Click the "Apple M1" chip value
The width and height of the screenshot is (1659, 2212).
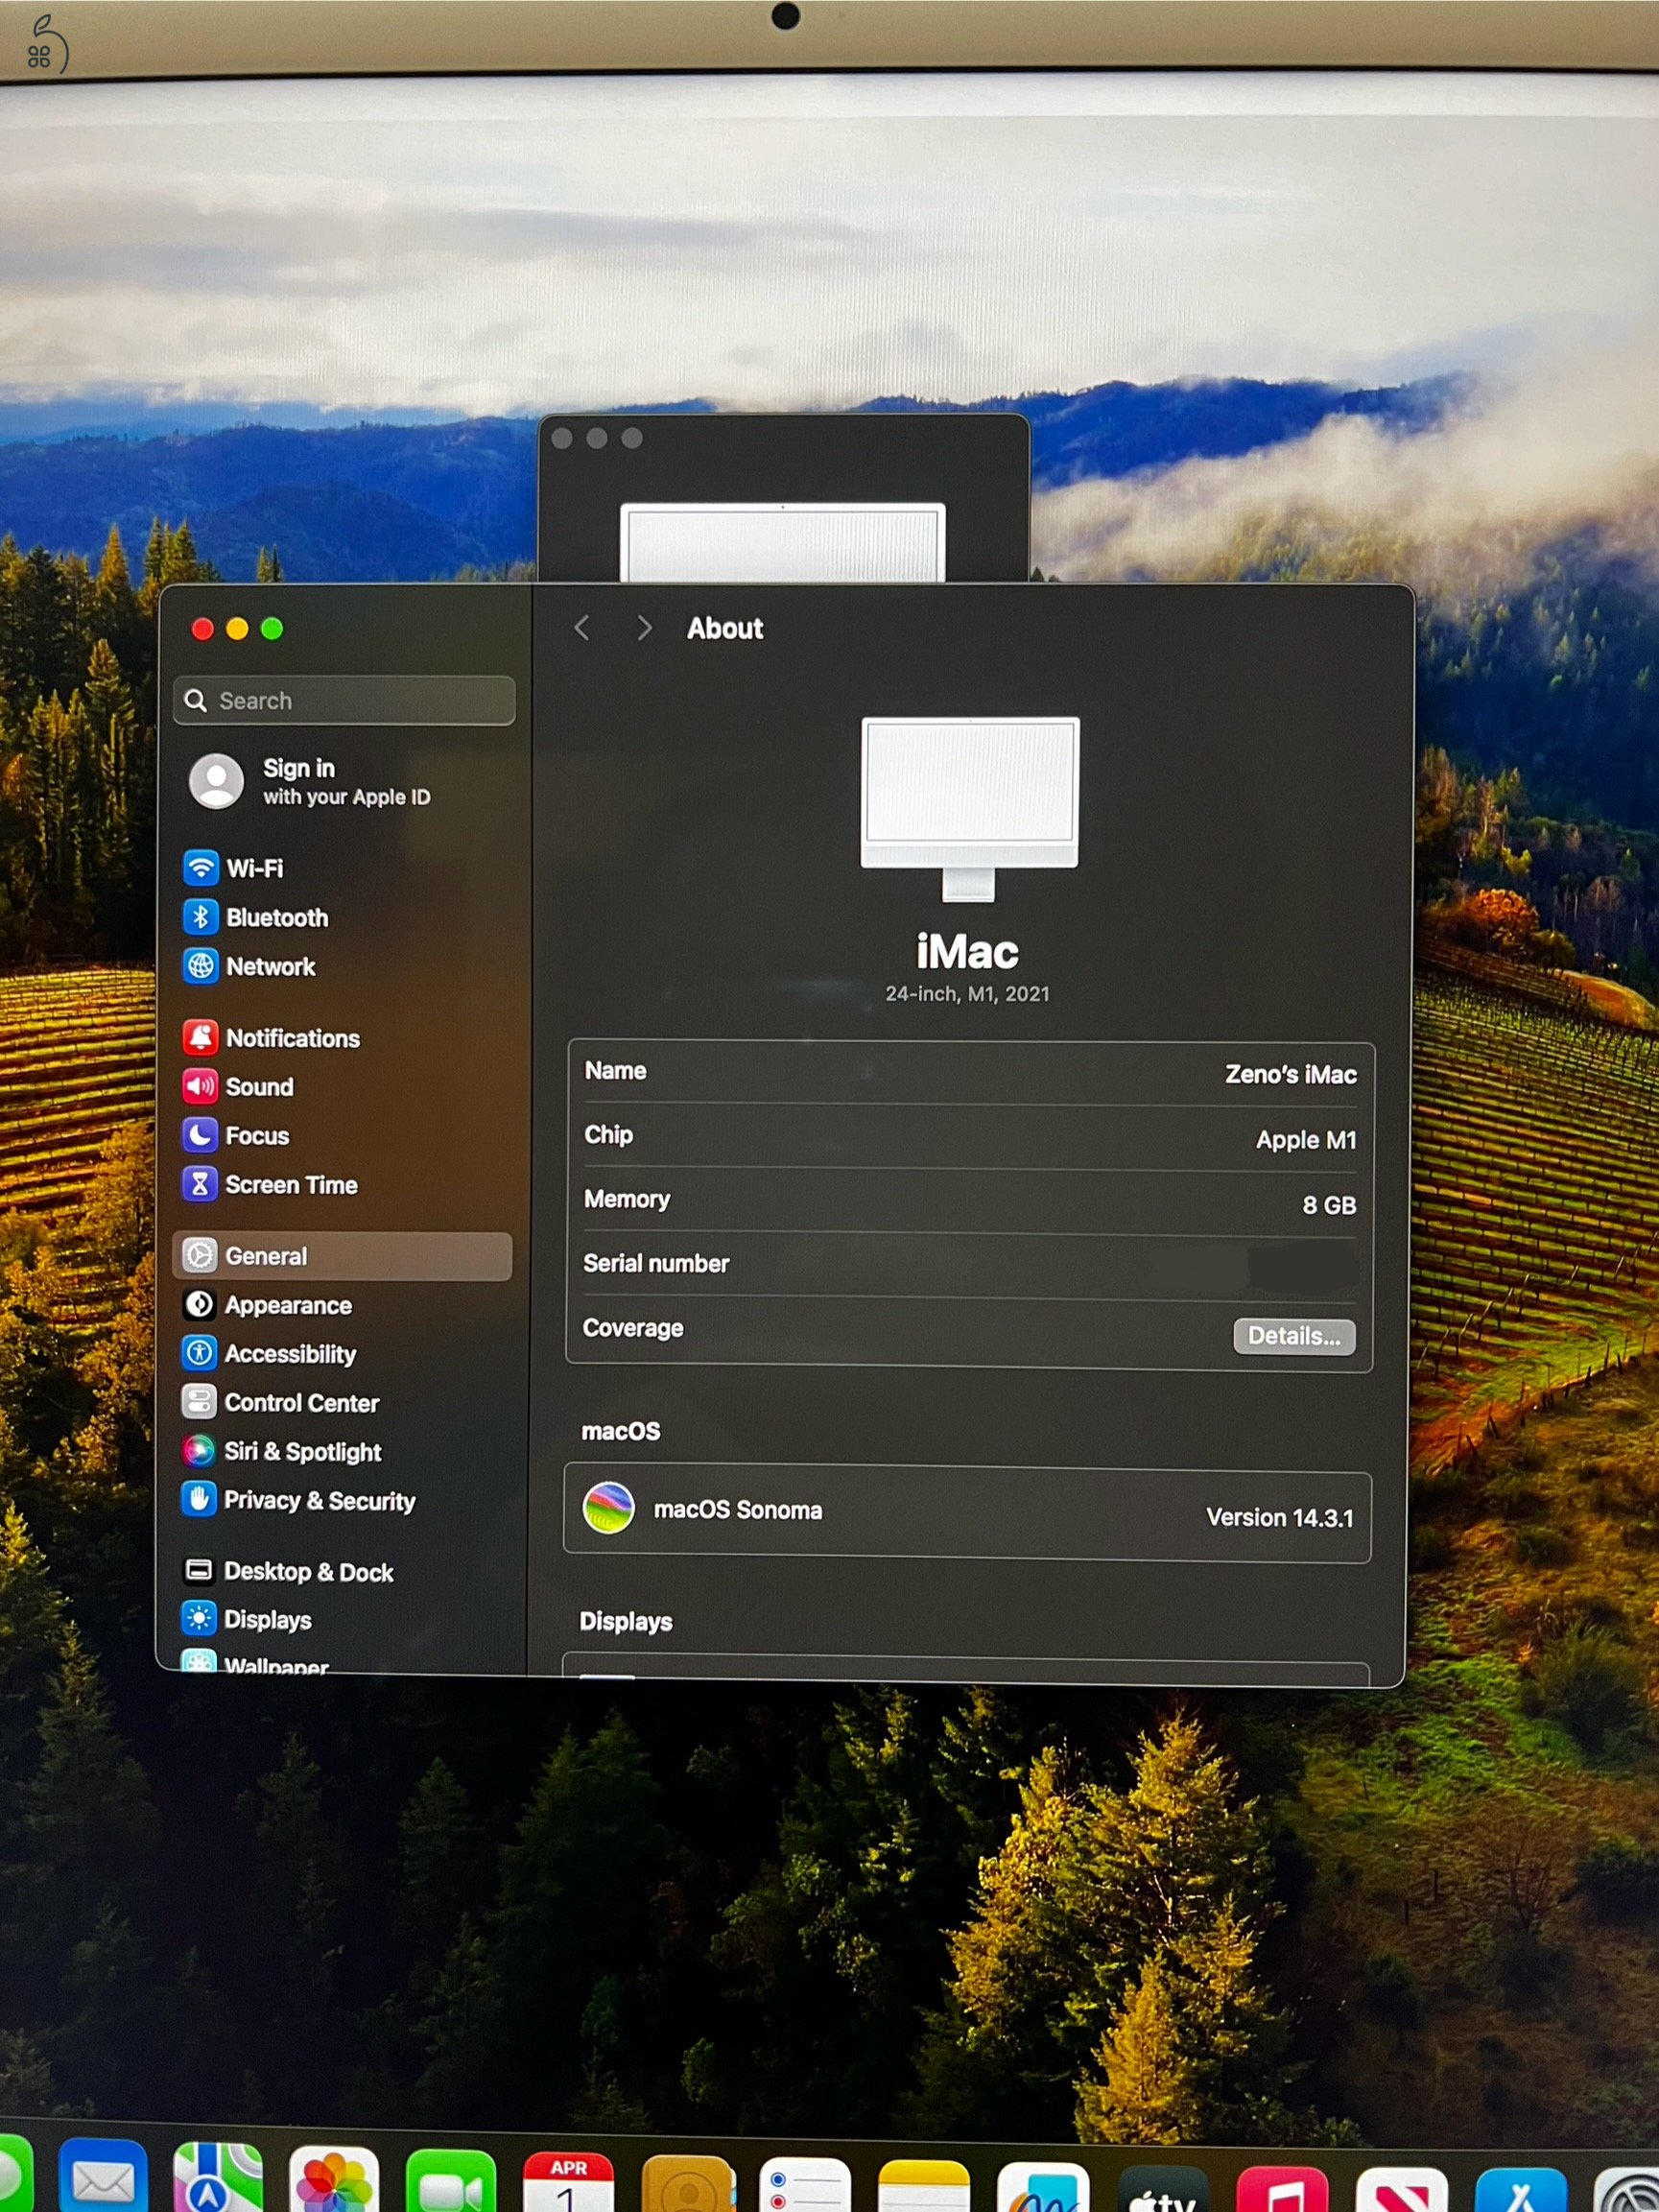click(x=1306, y=1139)
